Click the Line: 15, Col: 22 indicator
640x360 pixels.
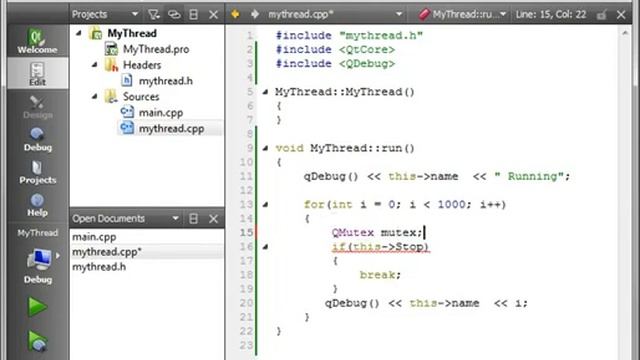coord(551,15)
